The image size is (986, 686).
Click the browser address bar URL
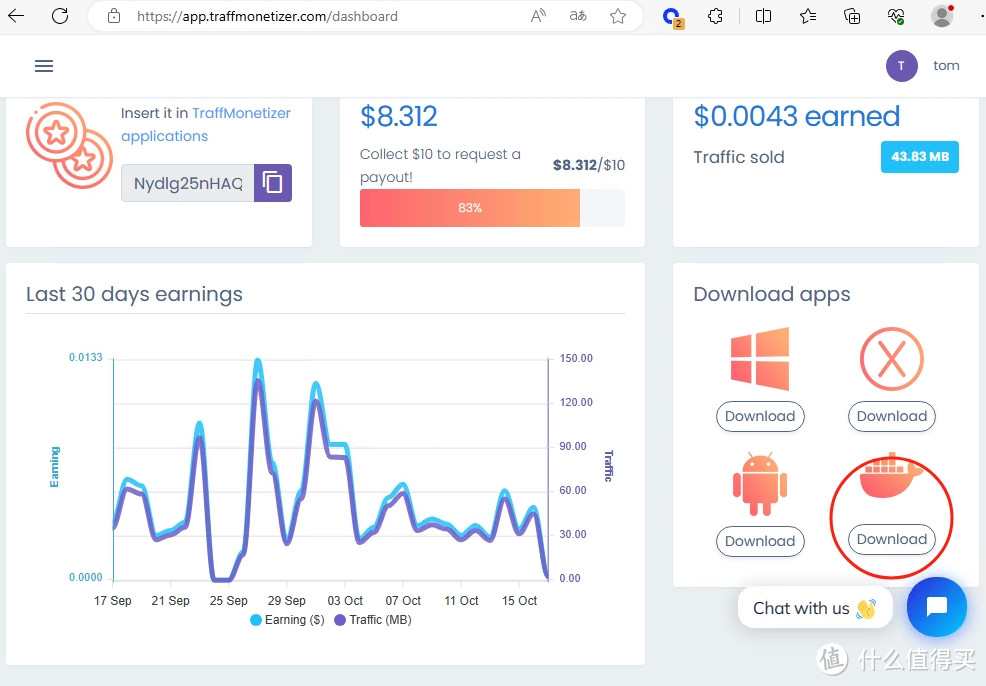pos(267,16)
